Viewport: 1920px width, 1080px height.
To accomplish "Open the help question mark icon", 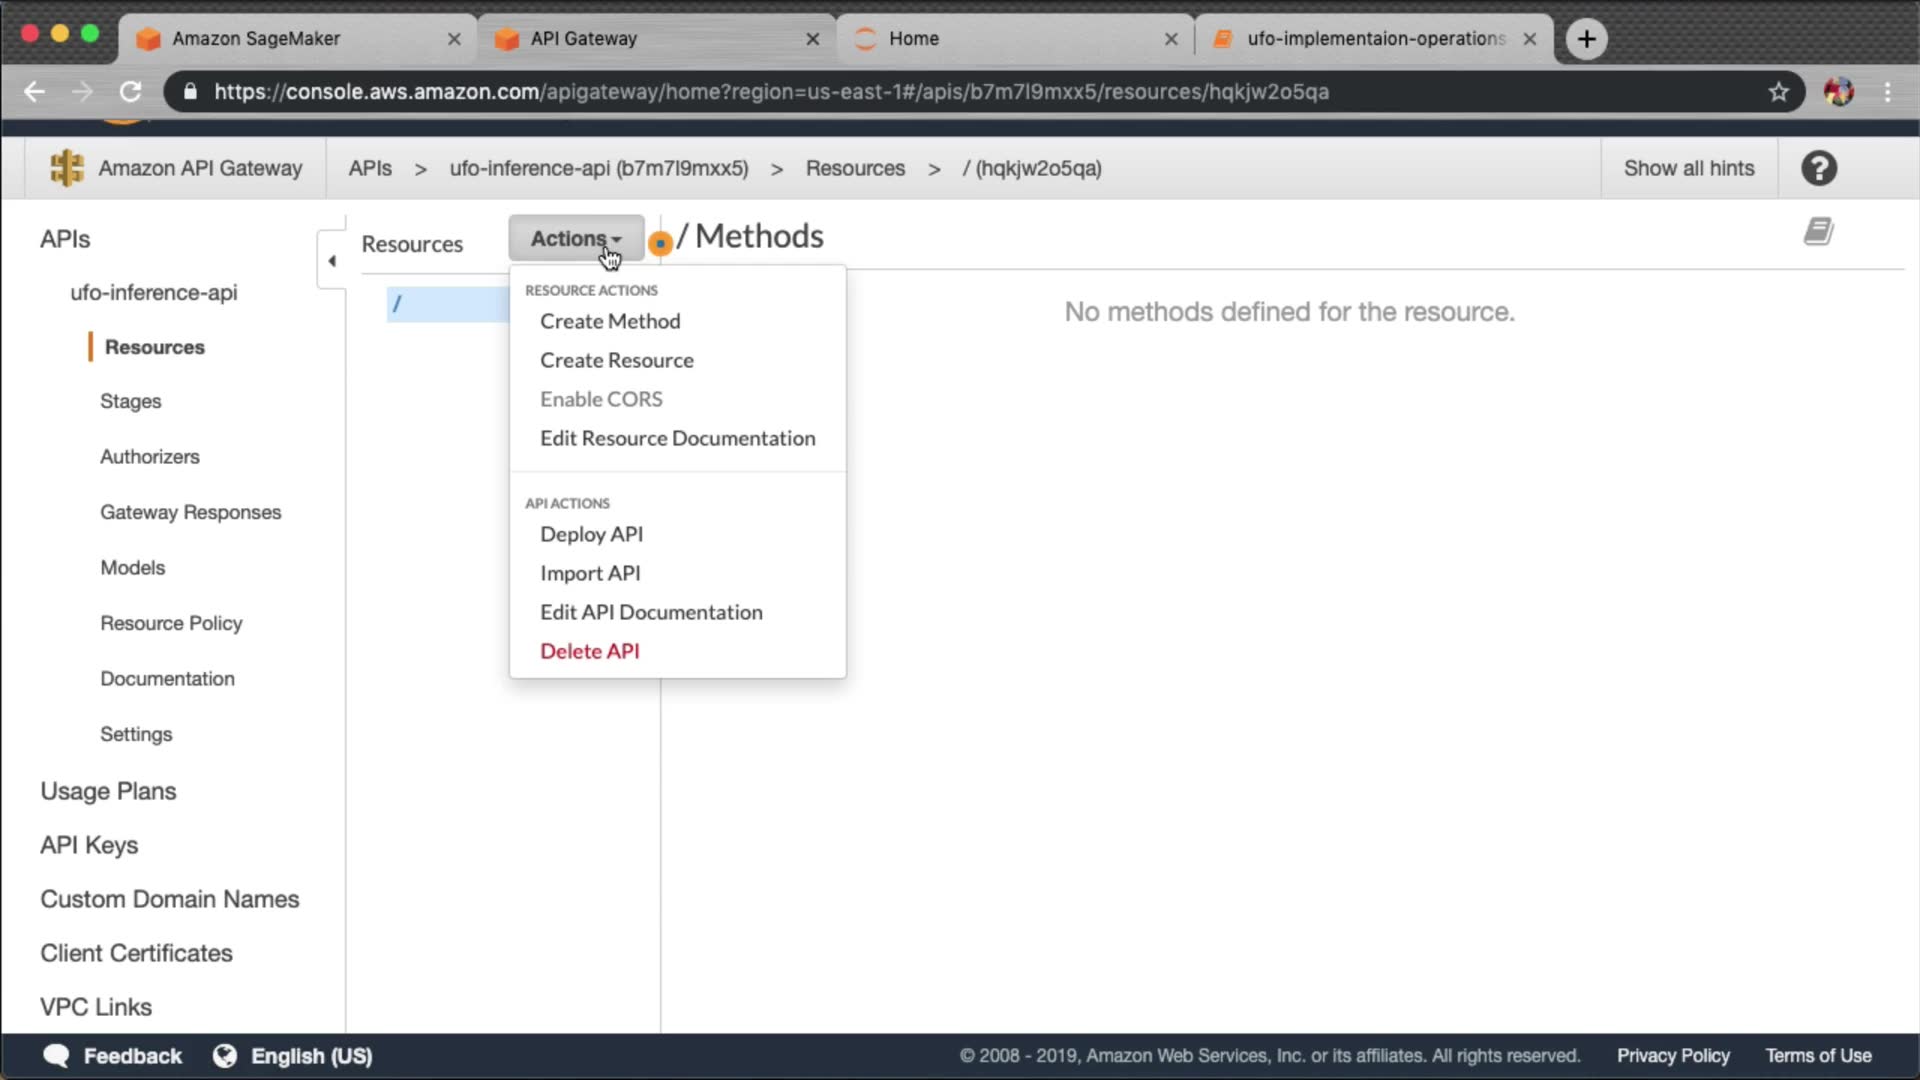I will (1818, 168).
